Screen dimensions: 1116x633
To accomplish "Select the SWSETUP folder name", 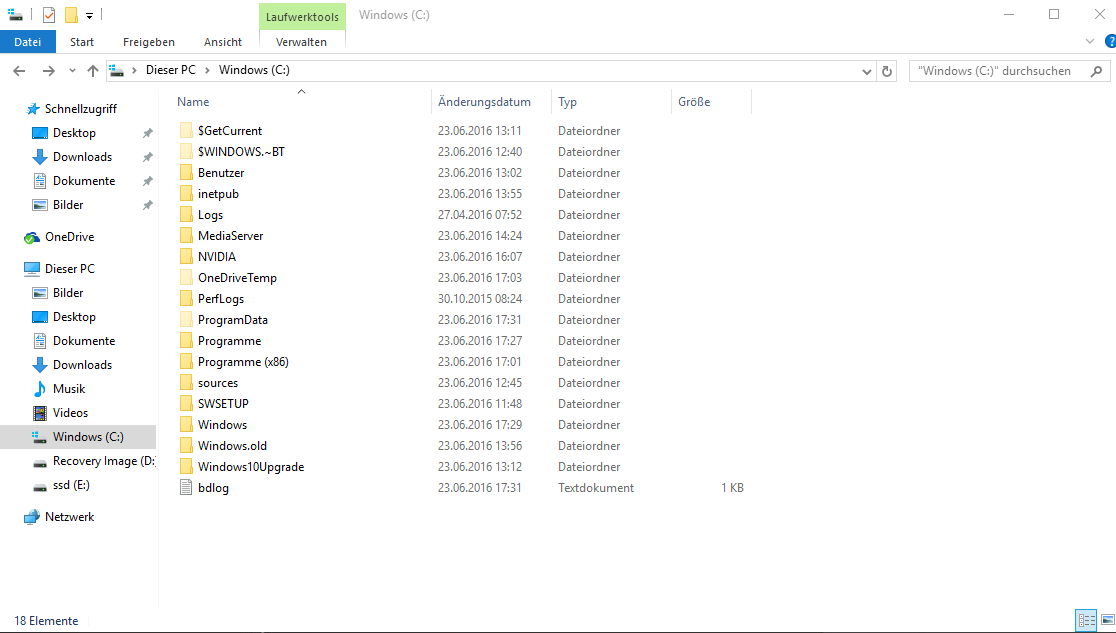I will coord(223,404).
